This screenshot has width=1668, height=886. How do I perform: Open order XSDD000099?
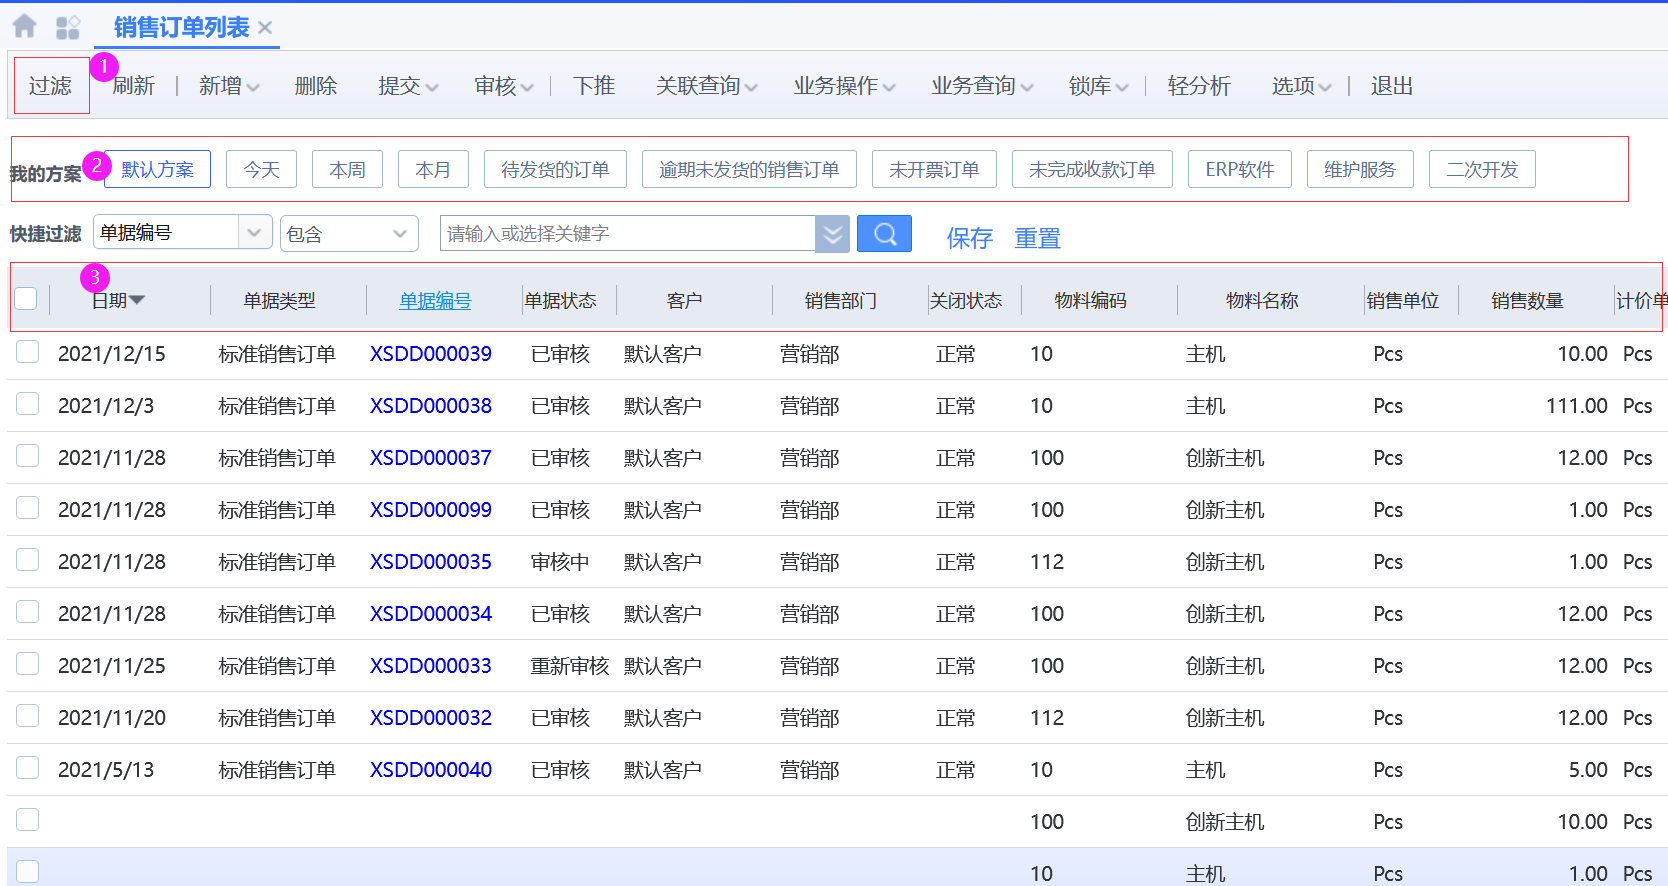(x=431, y=510)
